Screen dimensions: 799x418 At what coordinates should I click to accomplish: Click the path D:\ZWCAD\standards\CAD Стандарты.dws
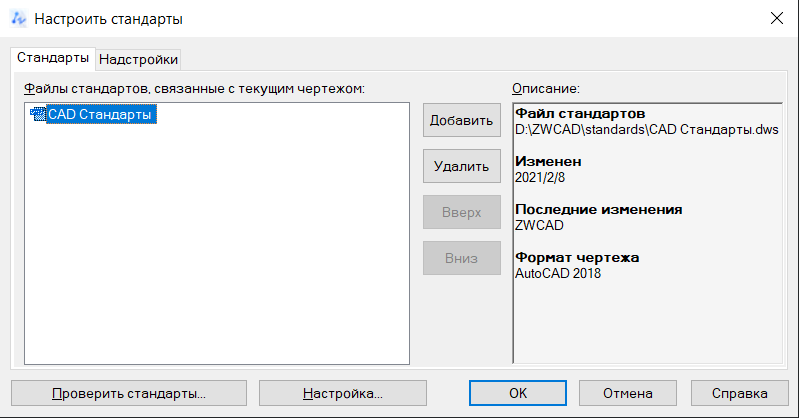point(647,129)
